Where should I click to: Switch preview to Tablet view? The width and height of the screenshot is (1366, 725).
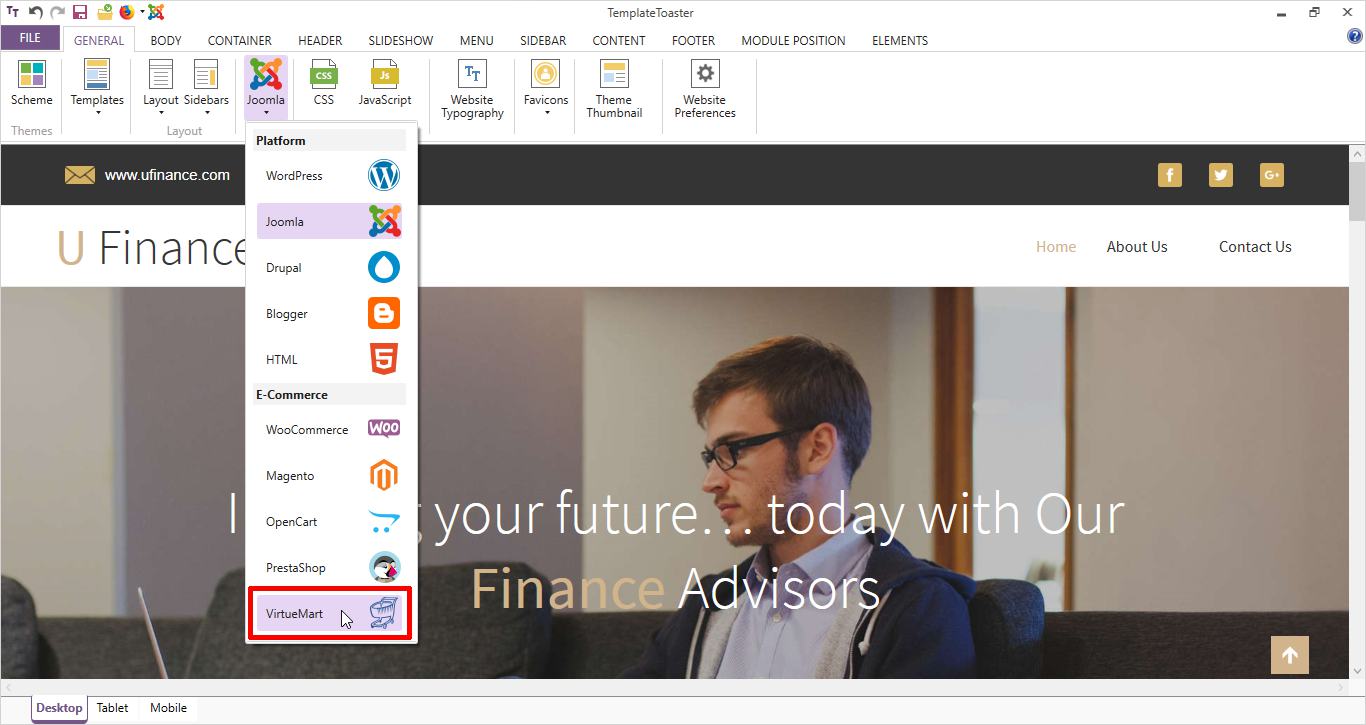point(112,708)
